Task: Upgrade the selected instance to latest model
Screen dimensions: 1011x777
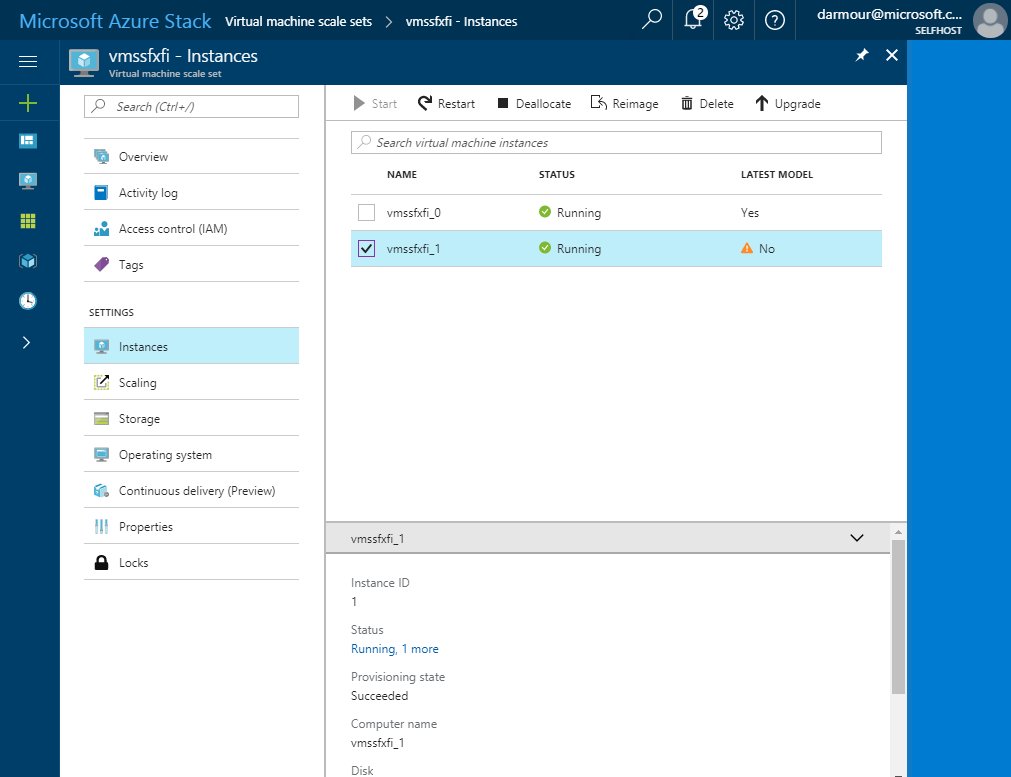Action: [x=788, y=104]
